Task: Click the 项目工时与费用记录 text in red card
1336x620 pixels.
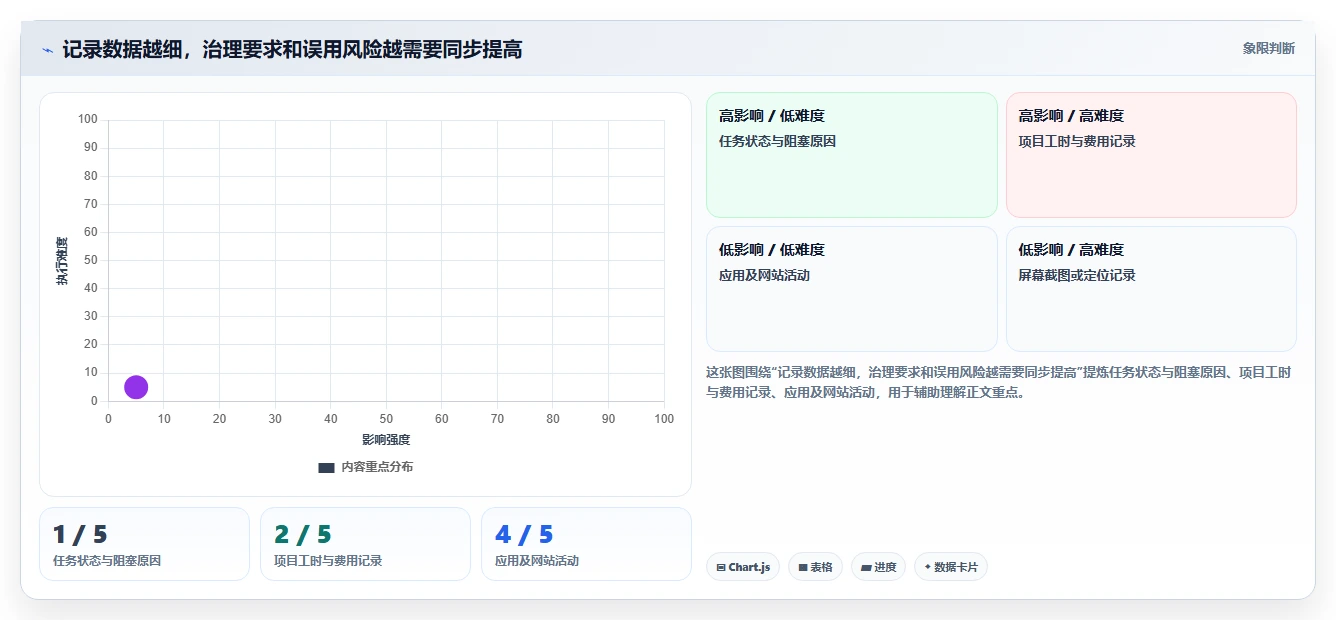Action: click(x=1077, y=141)
